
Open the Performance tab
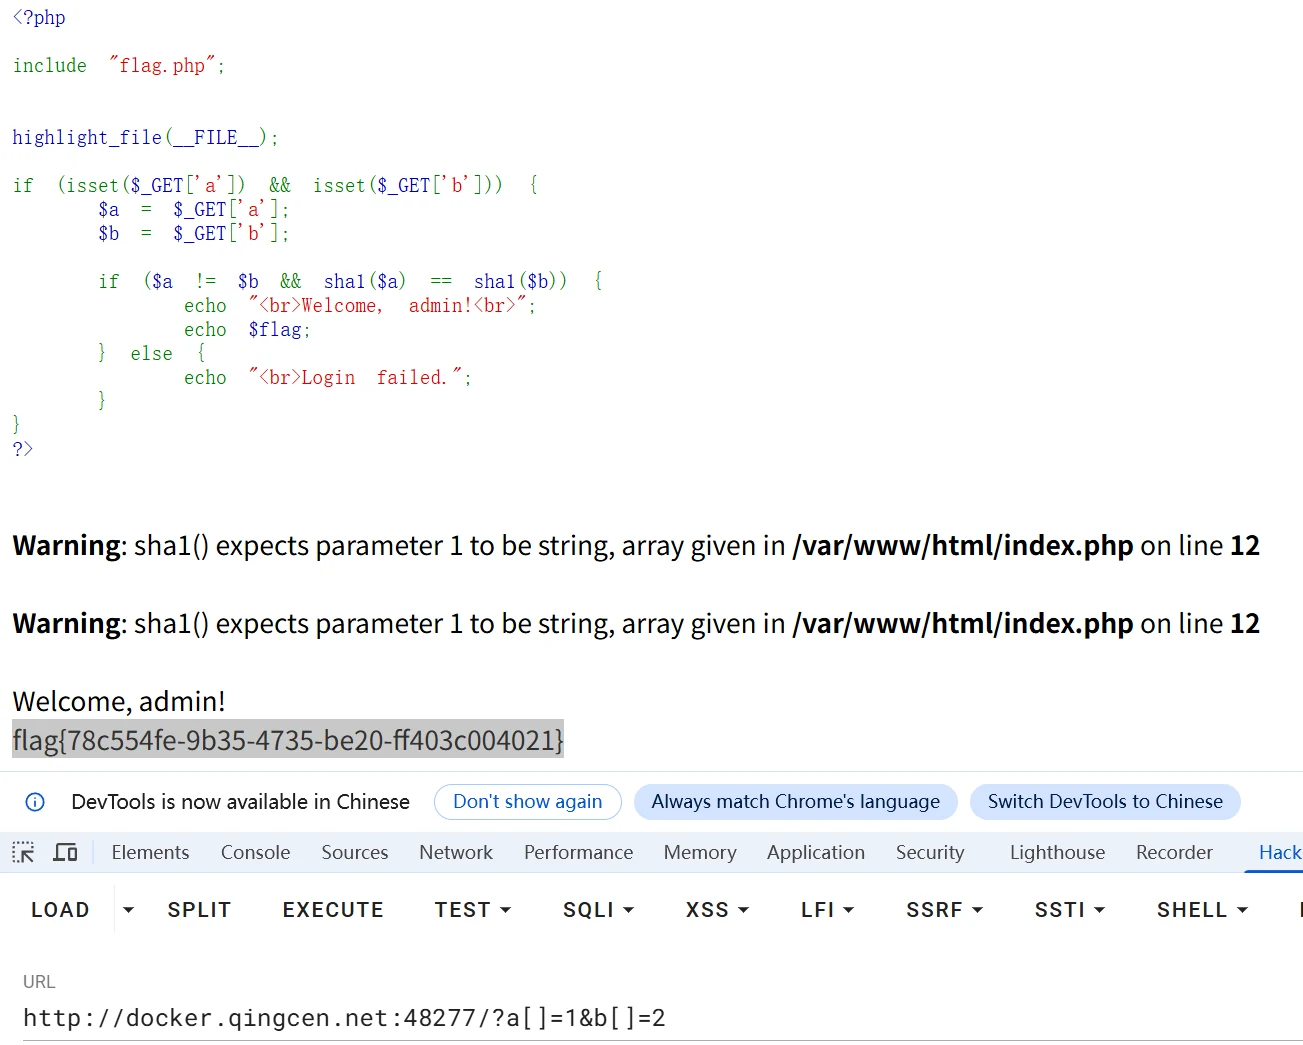click(x=578, y=853)
